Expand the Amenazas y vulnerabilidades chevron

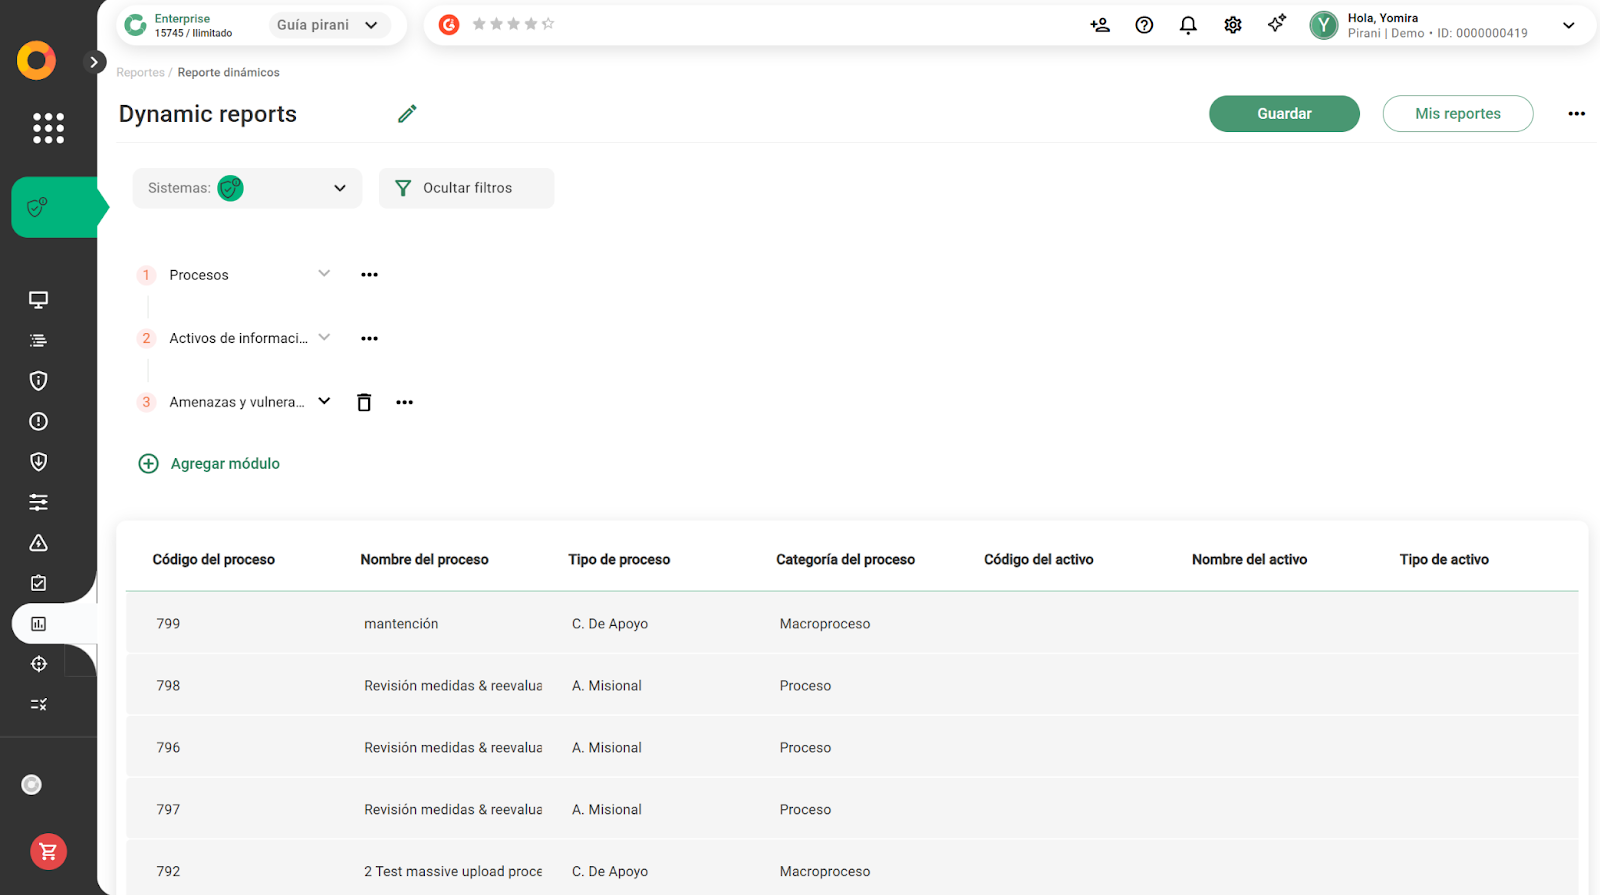point(324,401)
